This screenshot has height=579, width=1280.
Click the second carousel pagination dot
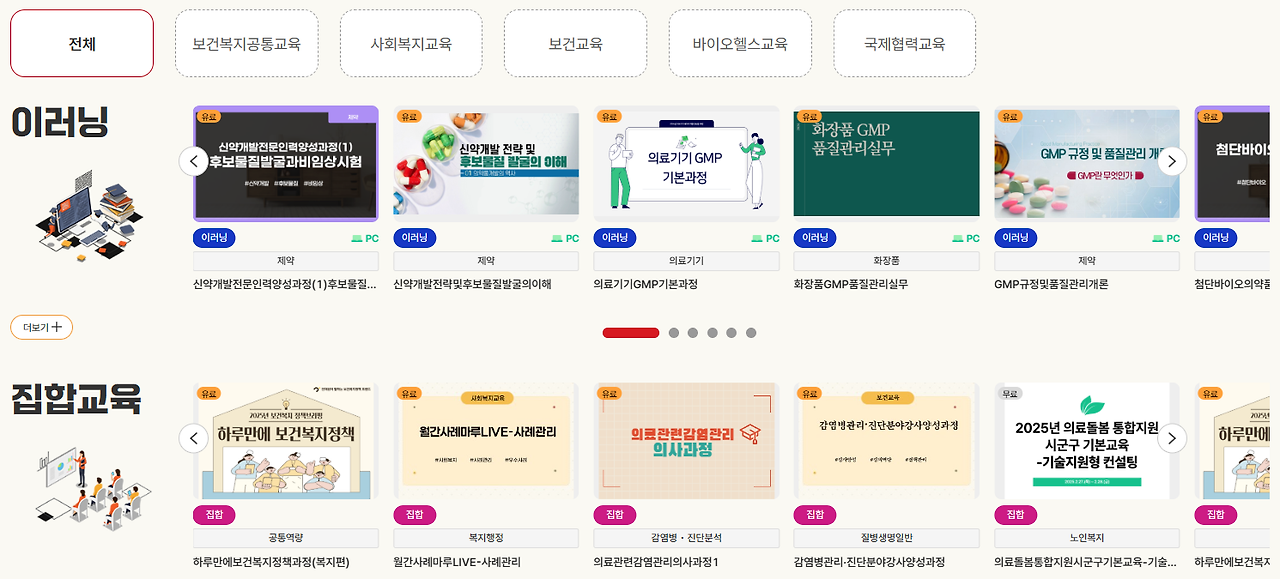[x=672, y=331]
